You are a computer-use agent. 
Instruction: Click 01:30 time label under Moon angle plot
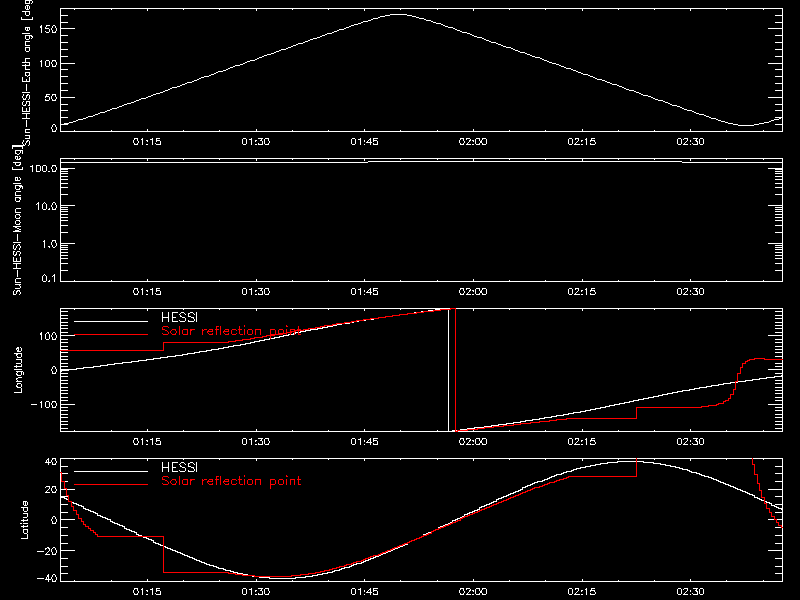click(256, 291)
